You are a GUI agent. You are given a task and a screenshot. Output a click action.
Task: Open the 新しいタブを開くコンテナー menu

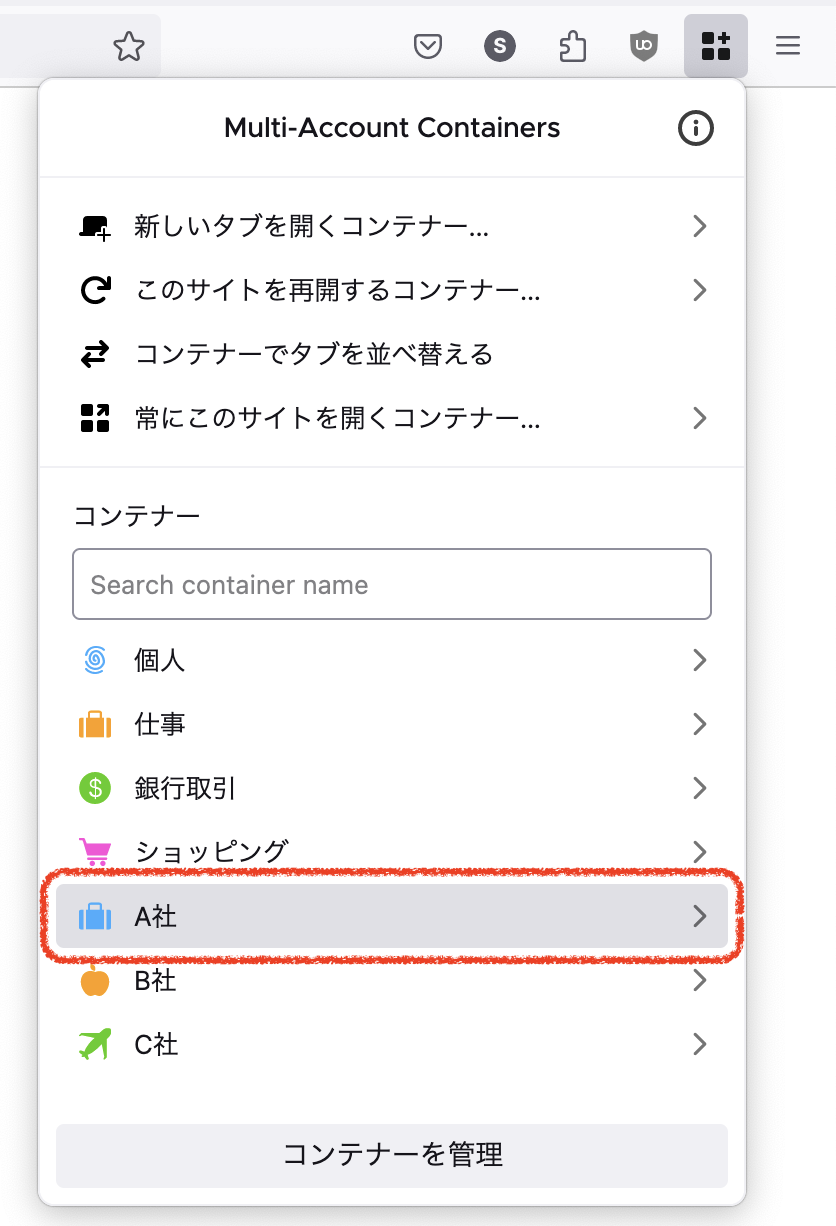[x=312, y=227]
